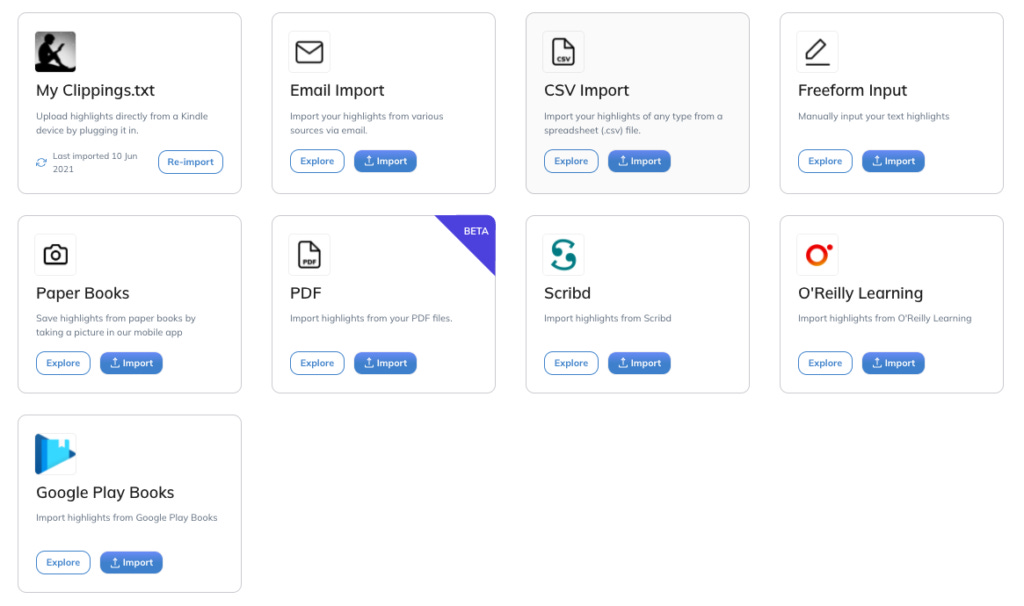
Task: Click 'Import highlights from O'Reilly Learning' description
Action: click(x=885, y=319)
